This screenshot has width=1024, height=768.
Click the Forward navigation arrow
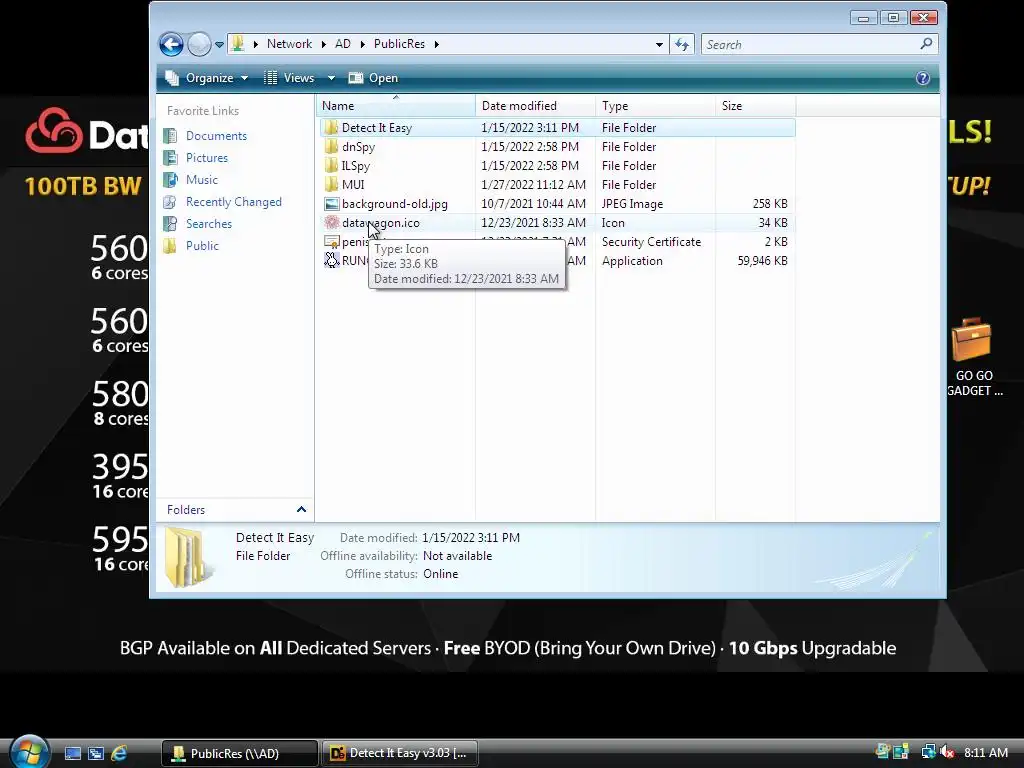199,44
